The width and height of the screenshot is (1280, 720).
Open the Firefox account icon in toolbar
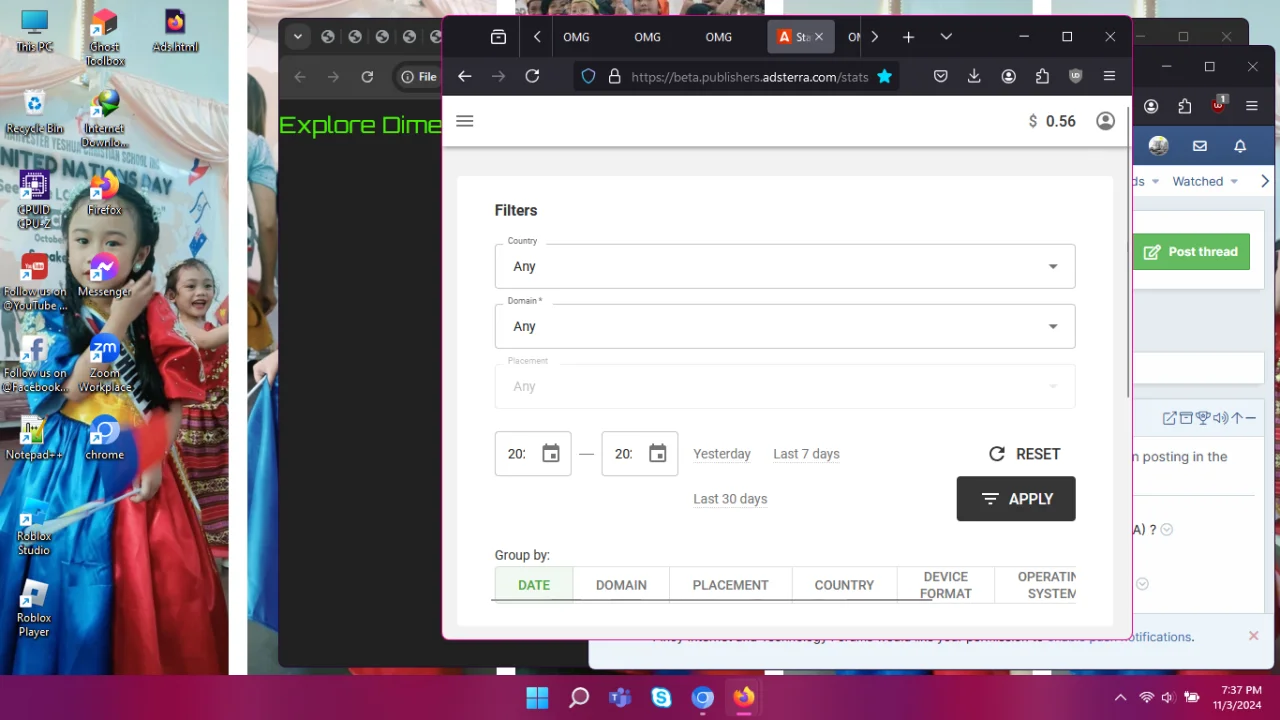coord(1008,76)
